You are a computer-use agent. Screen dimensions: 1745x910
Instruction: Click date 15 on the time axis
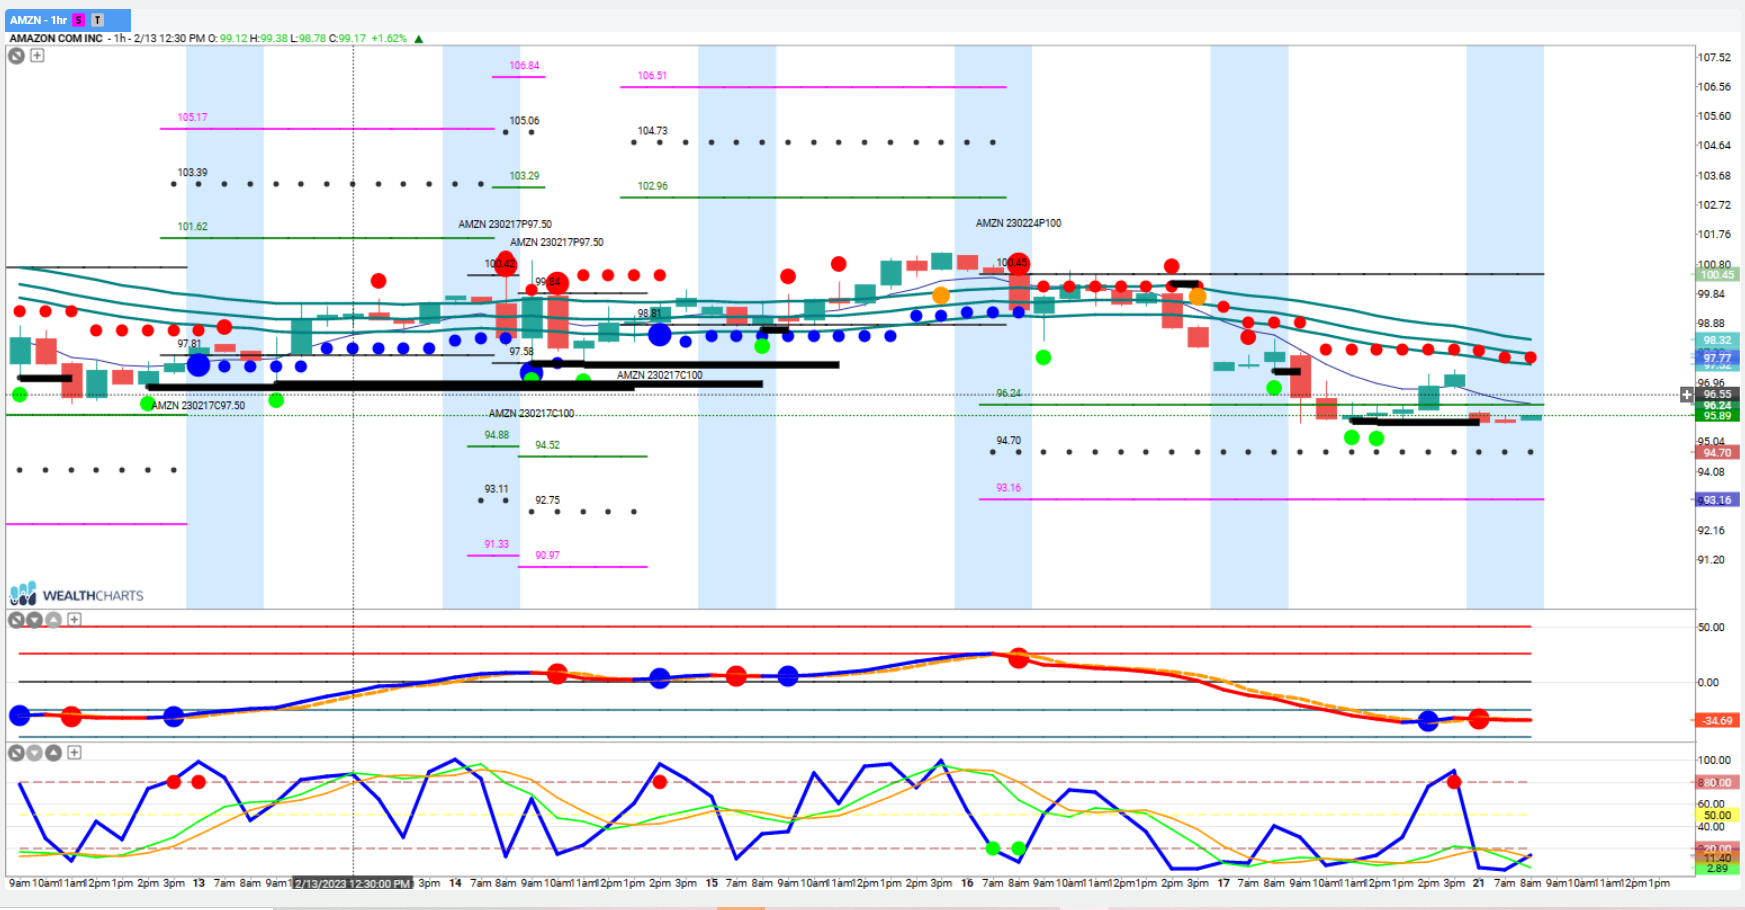tap(712, 884)
